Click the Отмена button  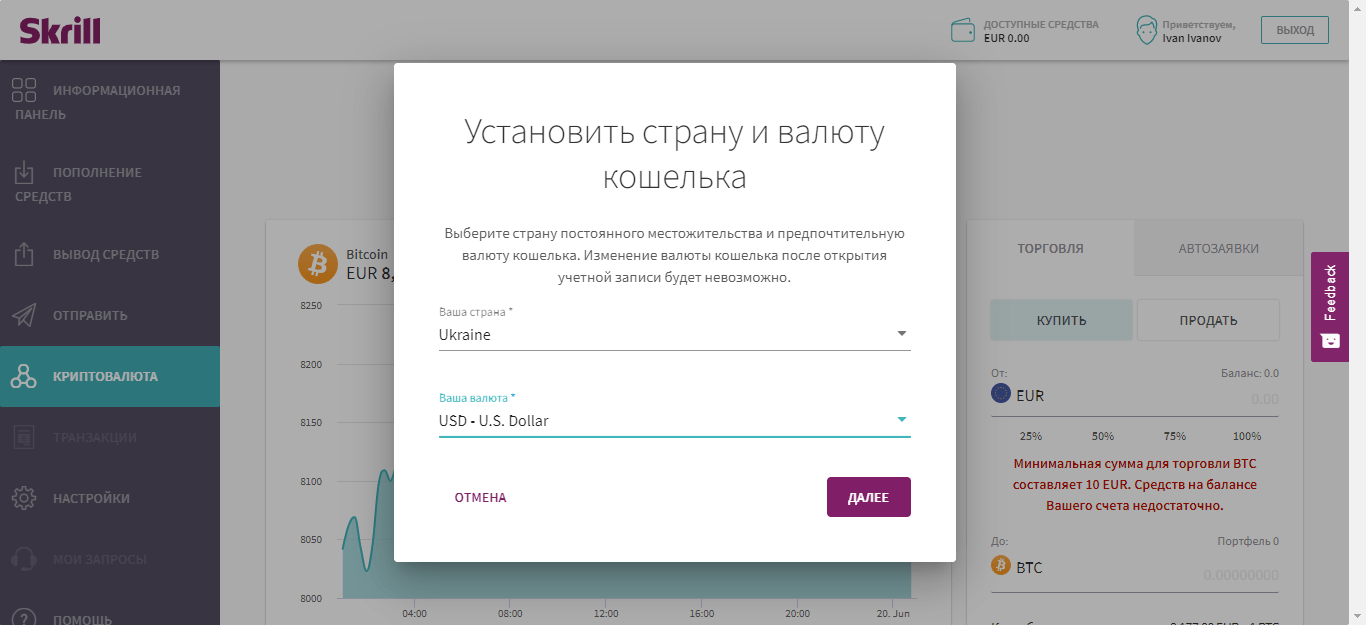(x=480, y=497)
